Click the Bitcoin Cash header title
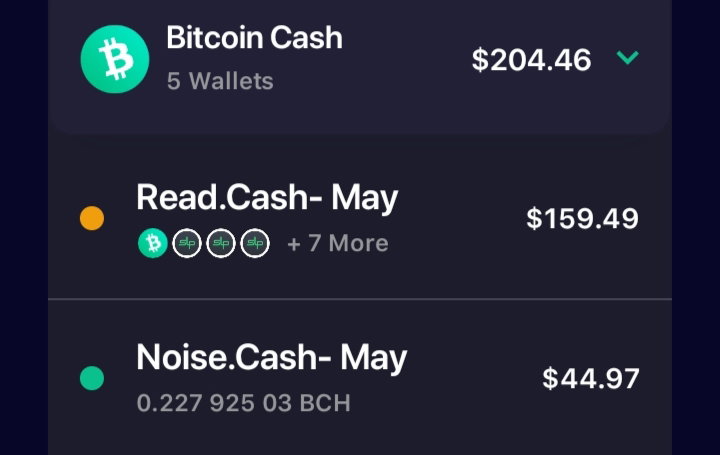This screenshot has width=720, height=455. pos(254,37)
